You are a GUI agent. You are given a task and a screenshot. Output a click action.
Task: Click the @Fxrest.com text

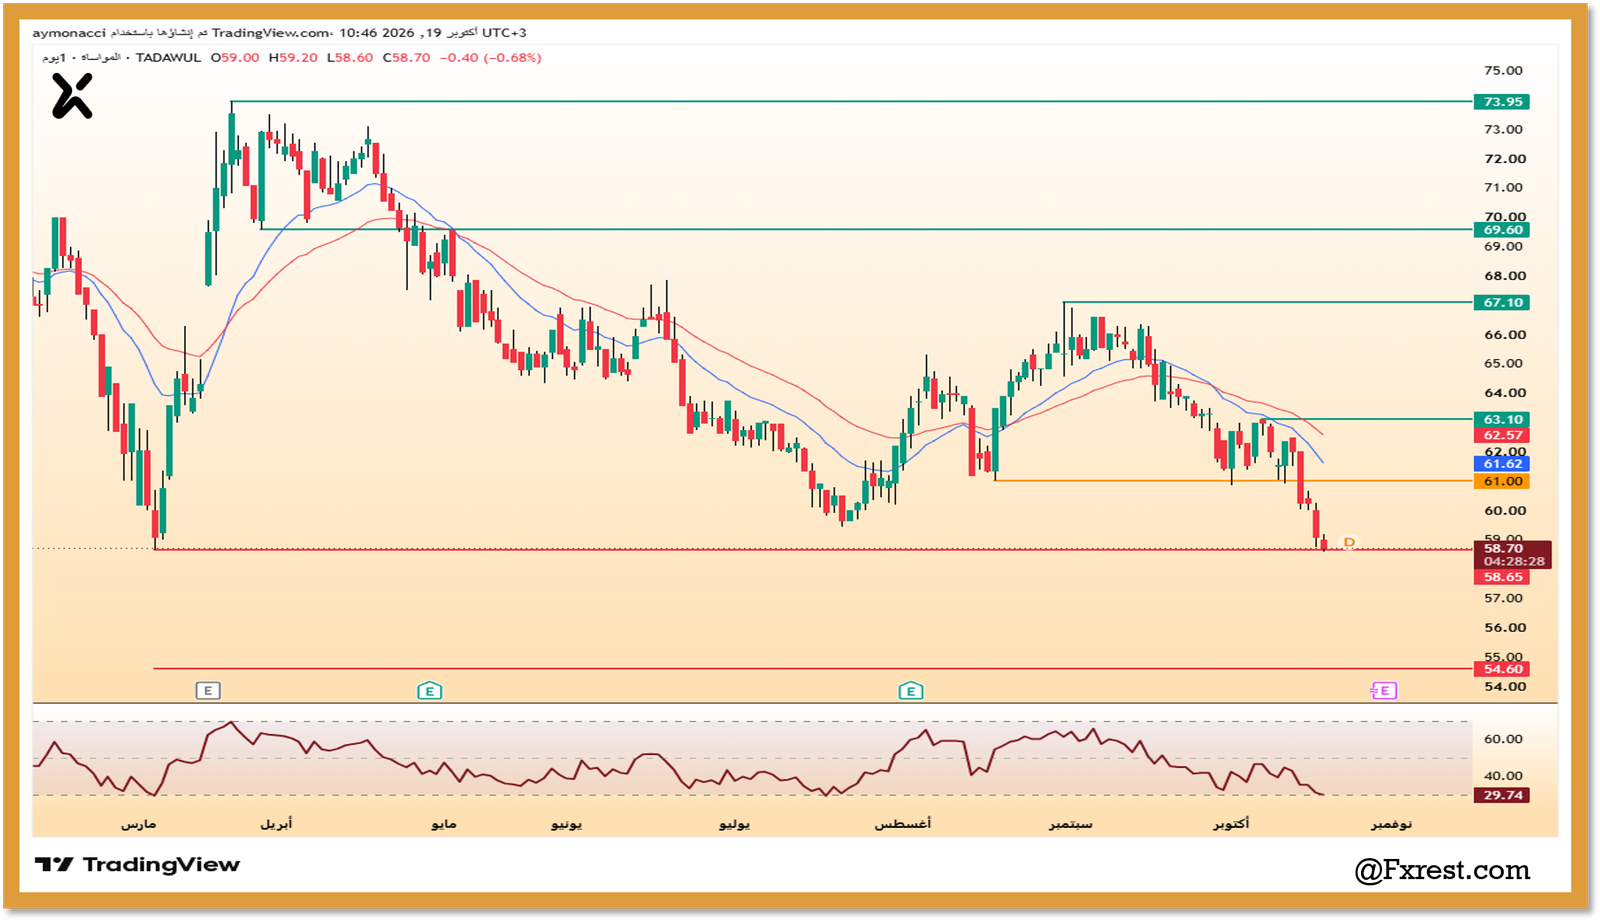[x=1442, y=870]
